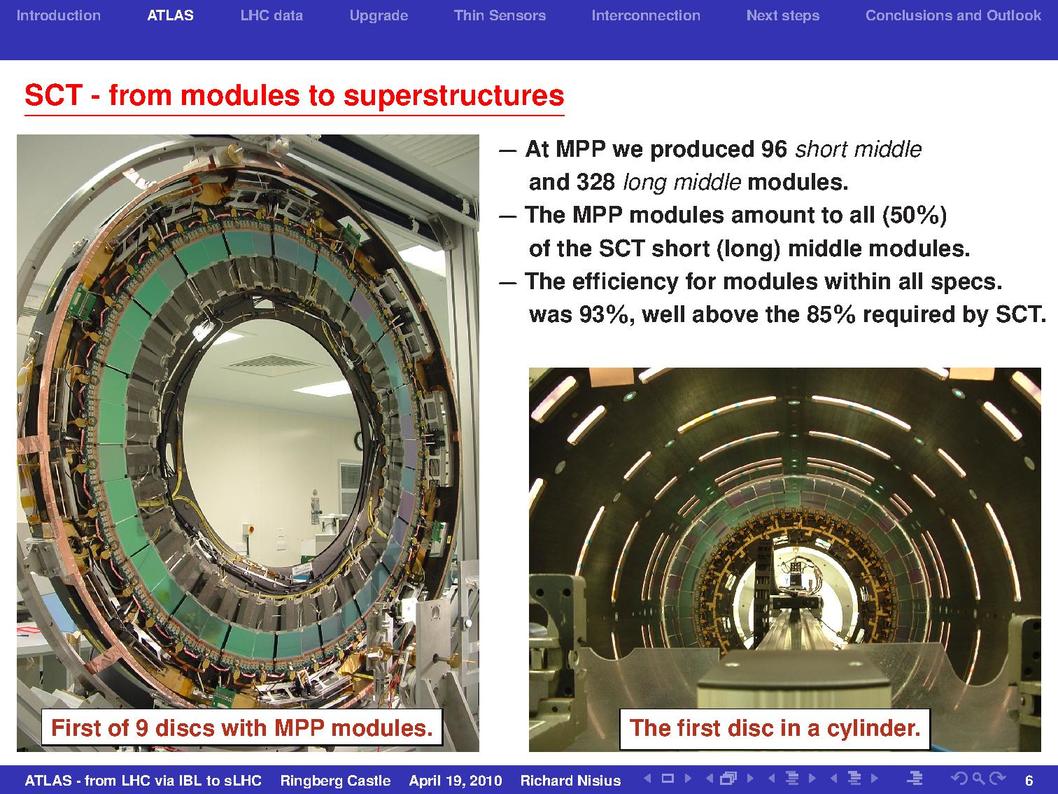Viewport: 1058px width, 794px height.
Task: Click the go-back undo arrow icon
Action: point(958,778)
